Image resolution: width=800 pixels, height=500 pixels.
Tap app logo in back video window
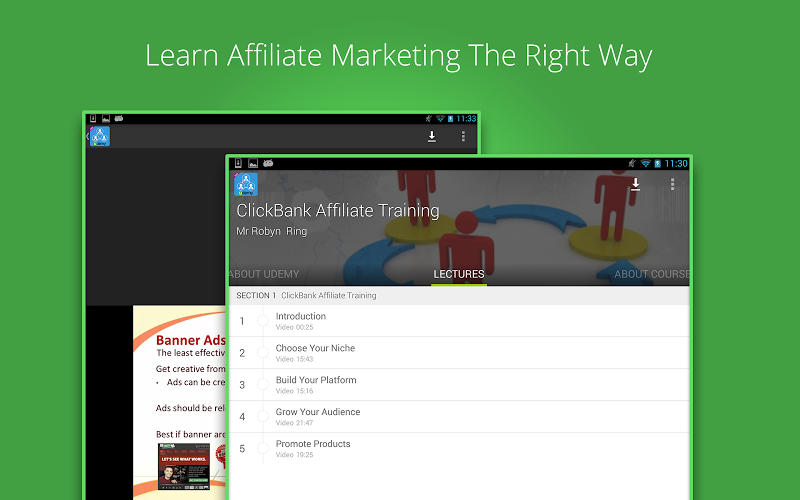tap(100, 136)
